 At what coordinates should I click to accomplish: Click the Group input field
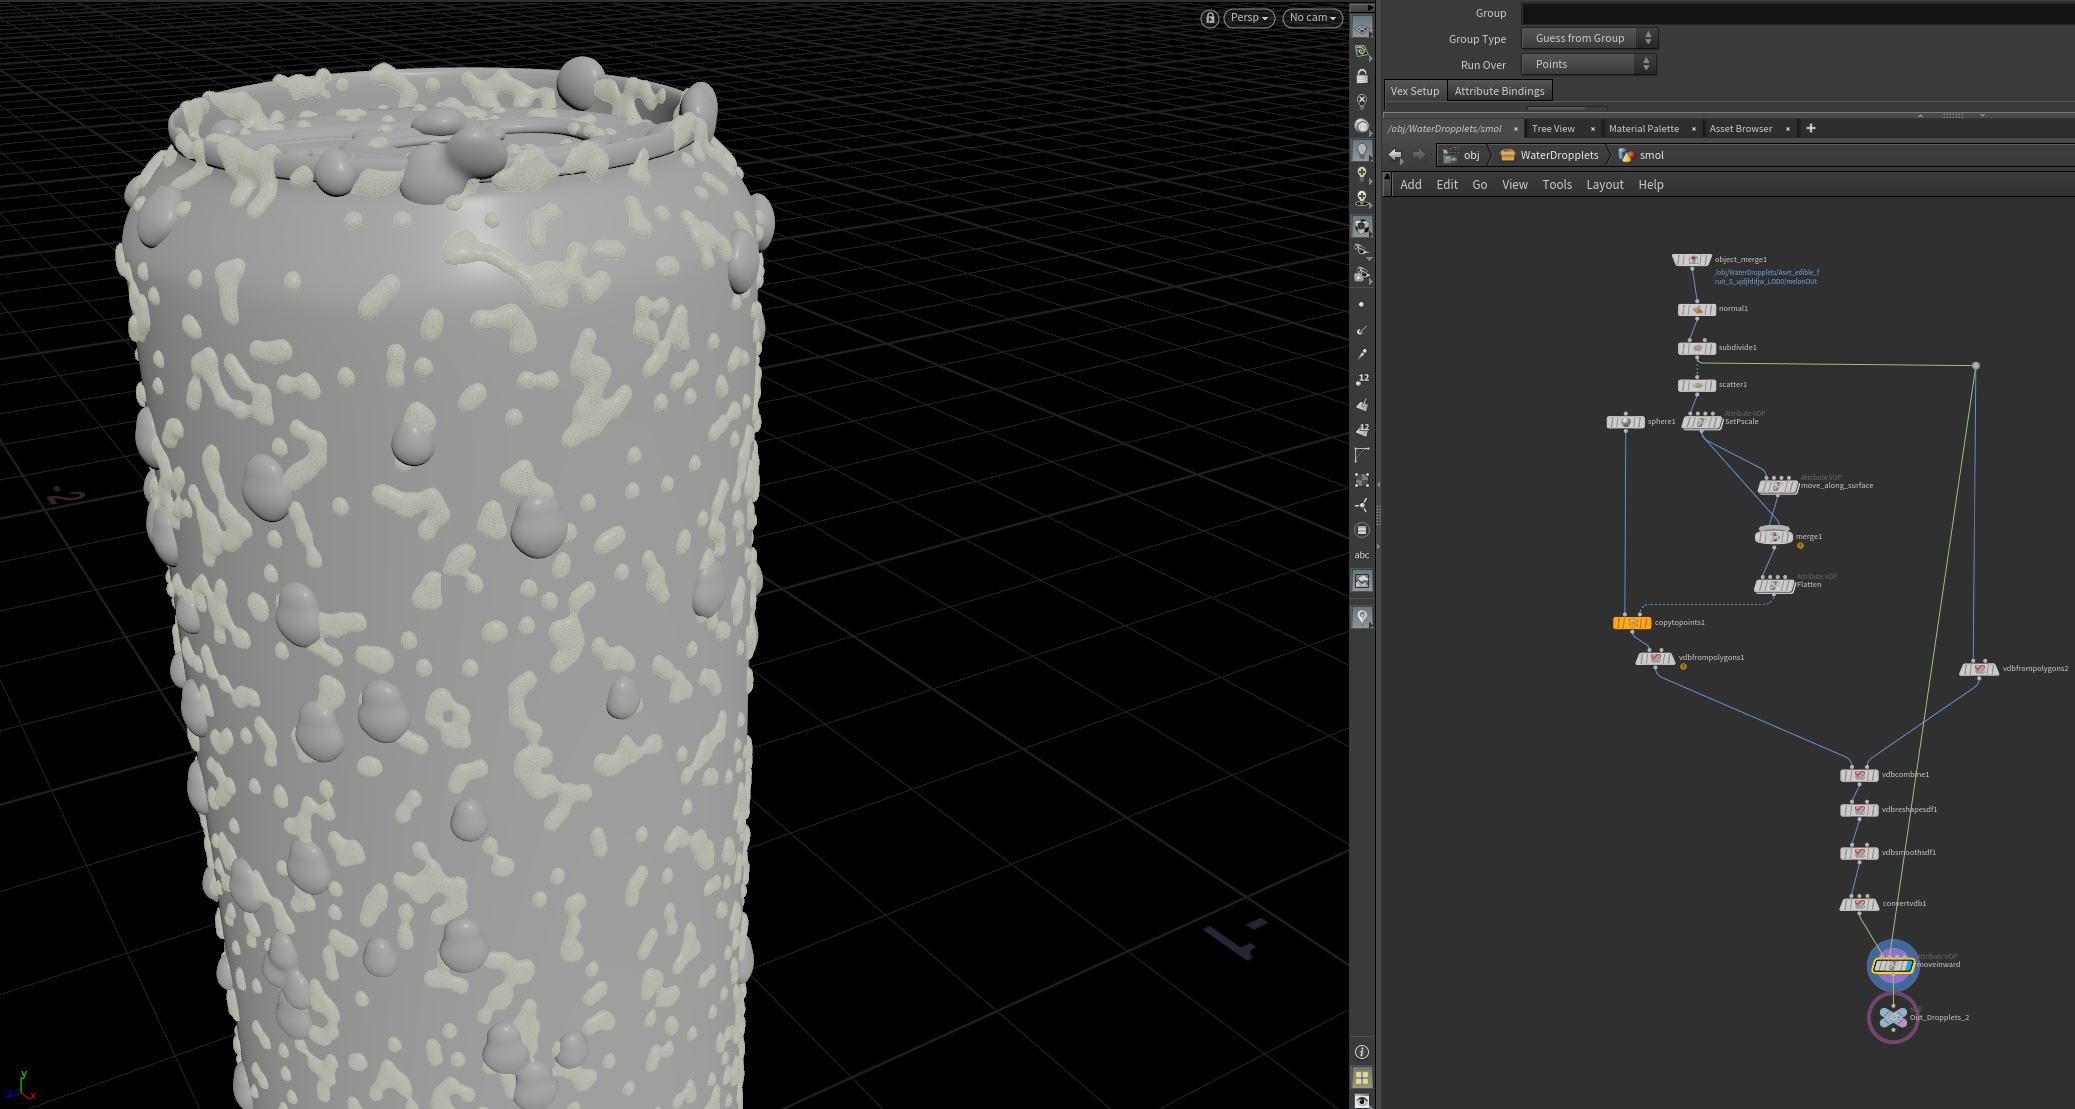(x=1796, y=13)
